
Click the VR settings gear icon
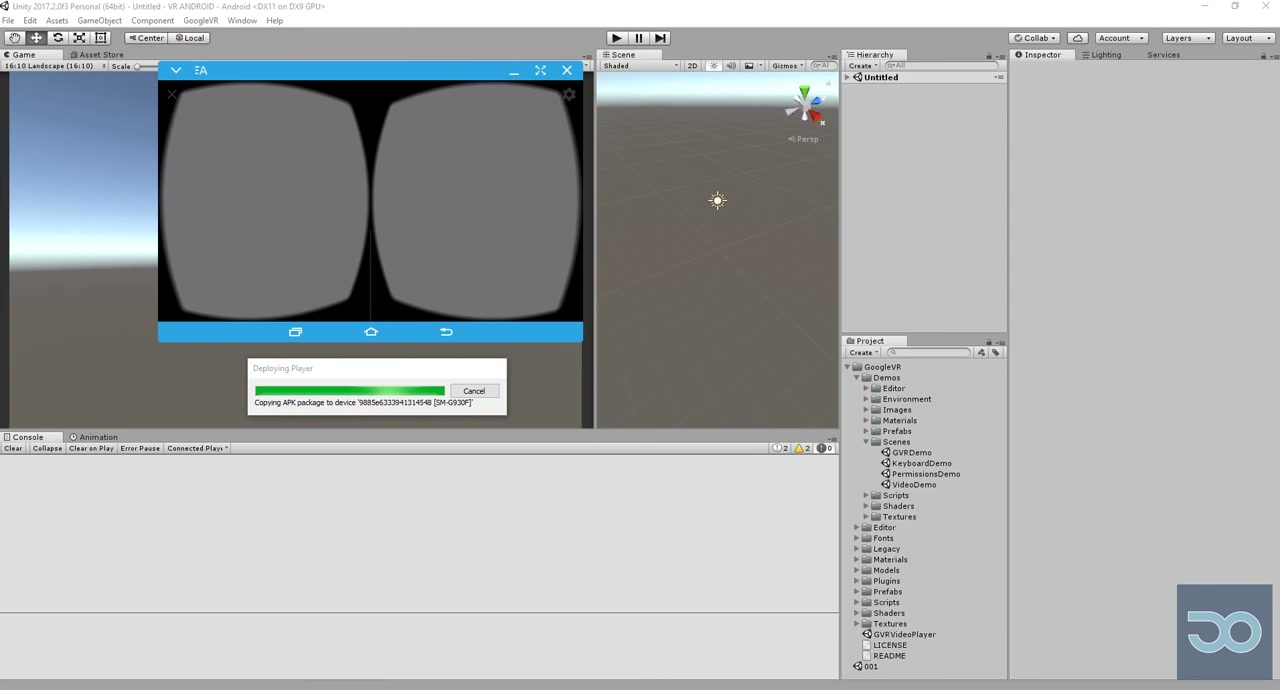click(x=569, y=95)
